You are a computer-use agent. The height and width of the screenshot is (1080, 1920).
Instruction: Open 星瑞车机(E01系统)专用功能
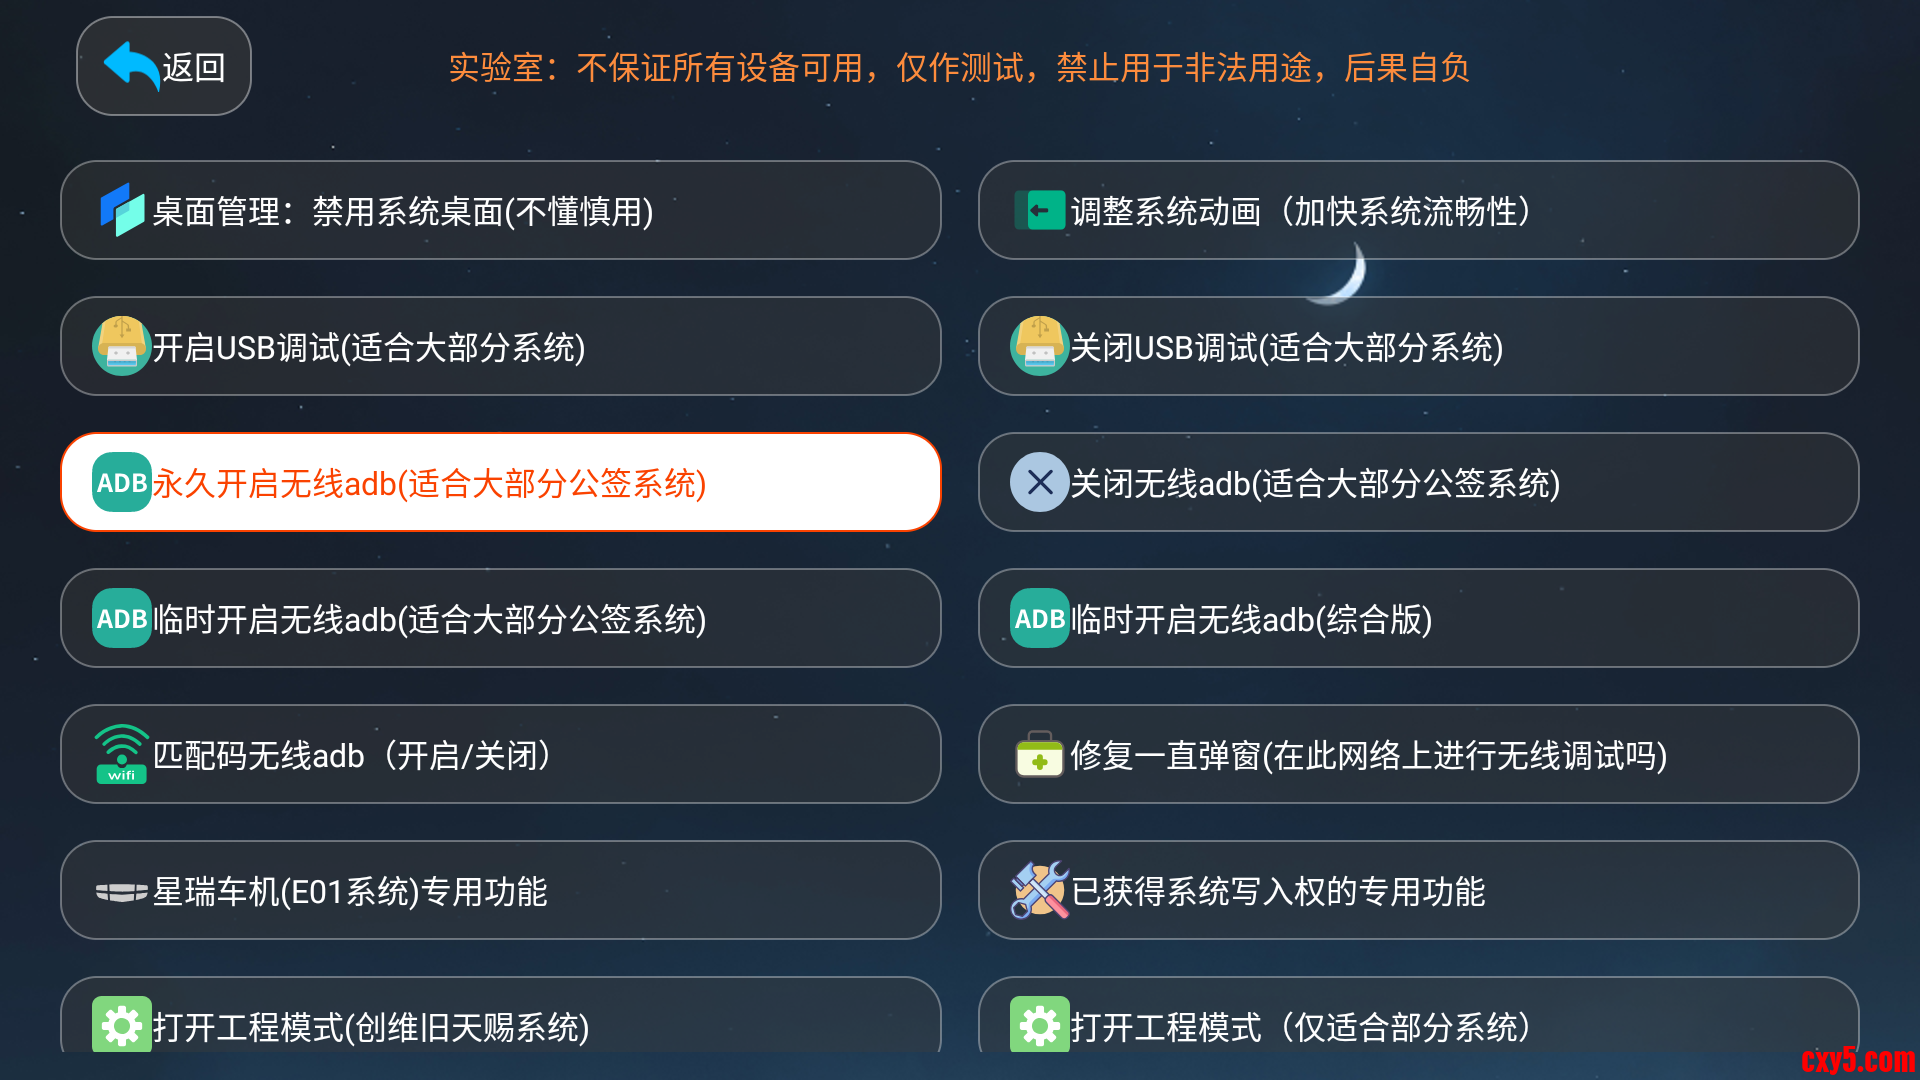coord(500,889)
